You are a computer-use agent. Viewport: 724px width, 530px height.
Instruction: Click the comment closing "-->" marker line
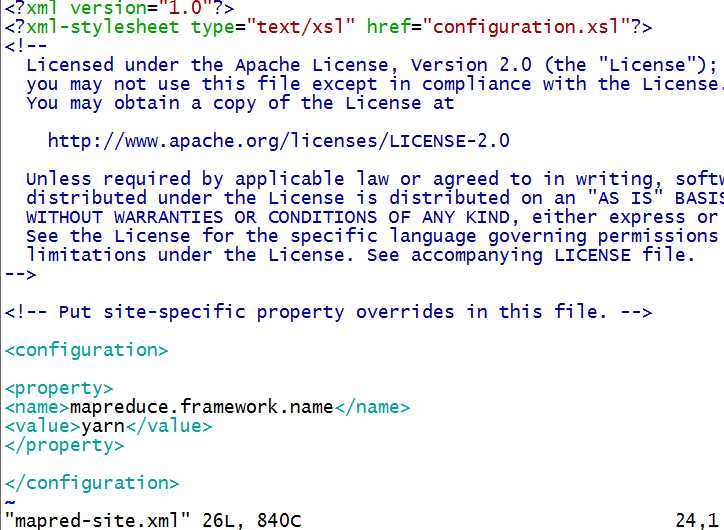click(x=20, y=275)
